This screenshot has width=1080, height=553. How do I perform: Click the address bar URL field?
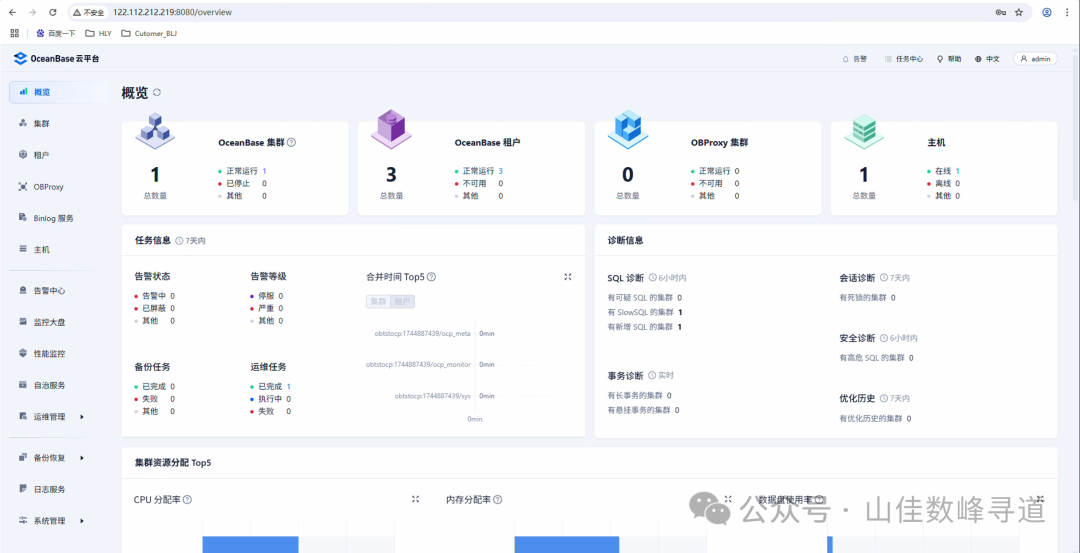tap(551, 12)
